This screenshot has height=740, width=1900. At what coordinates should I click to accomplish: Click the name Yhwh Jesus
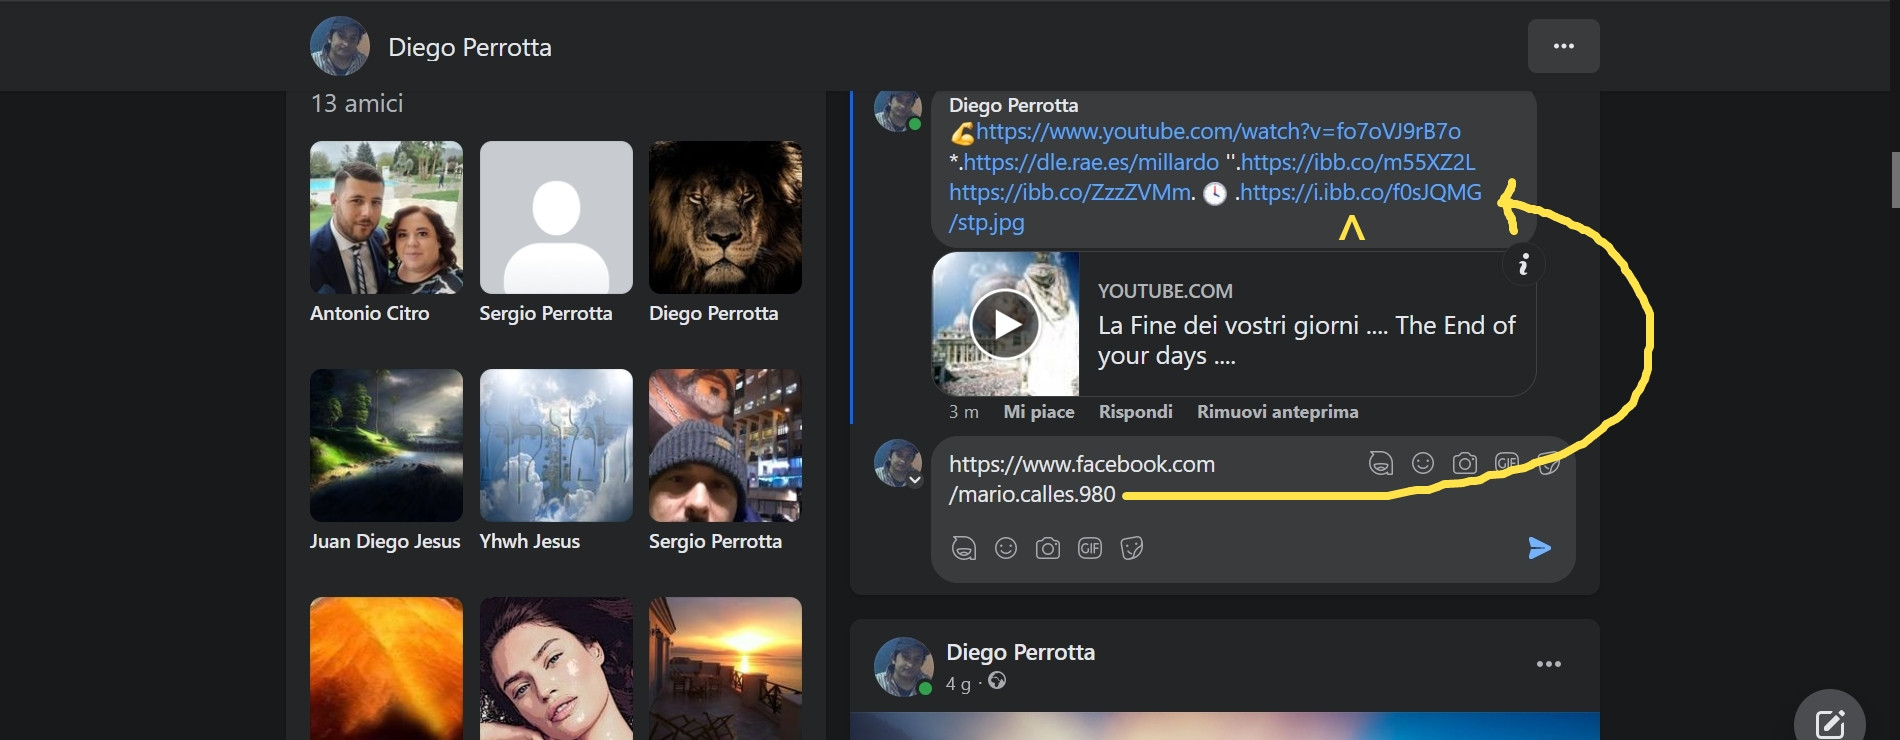pos(530,541)
